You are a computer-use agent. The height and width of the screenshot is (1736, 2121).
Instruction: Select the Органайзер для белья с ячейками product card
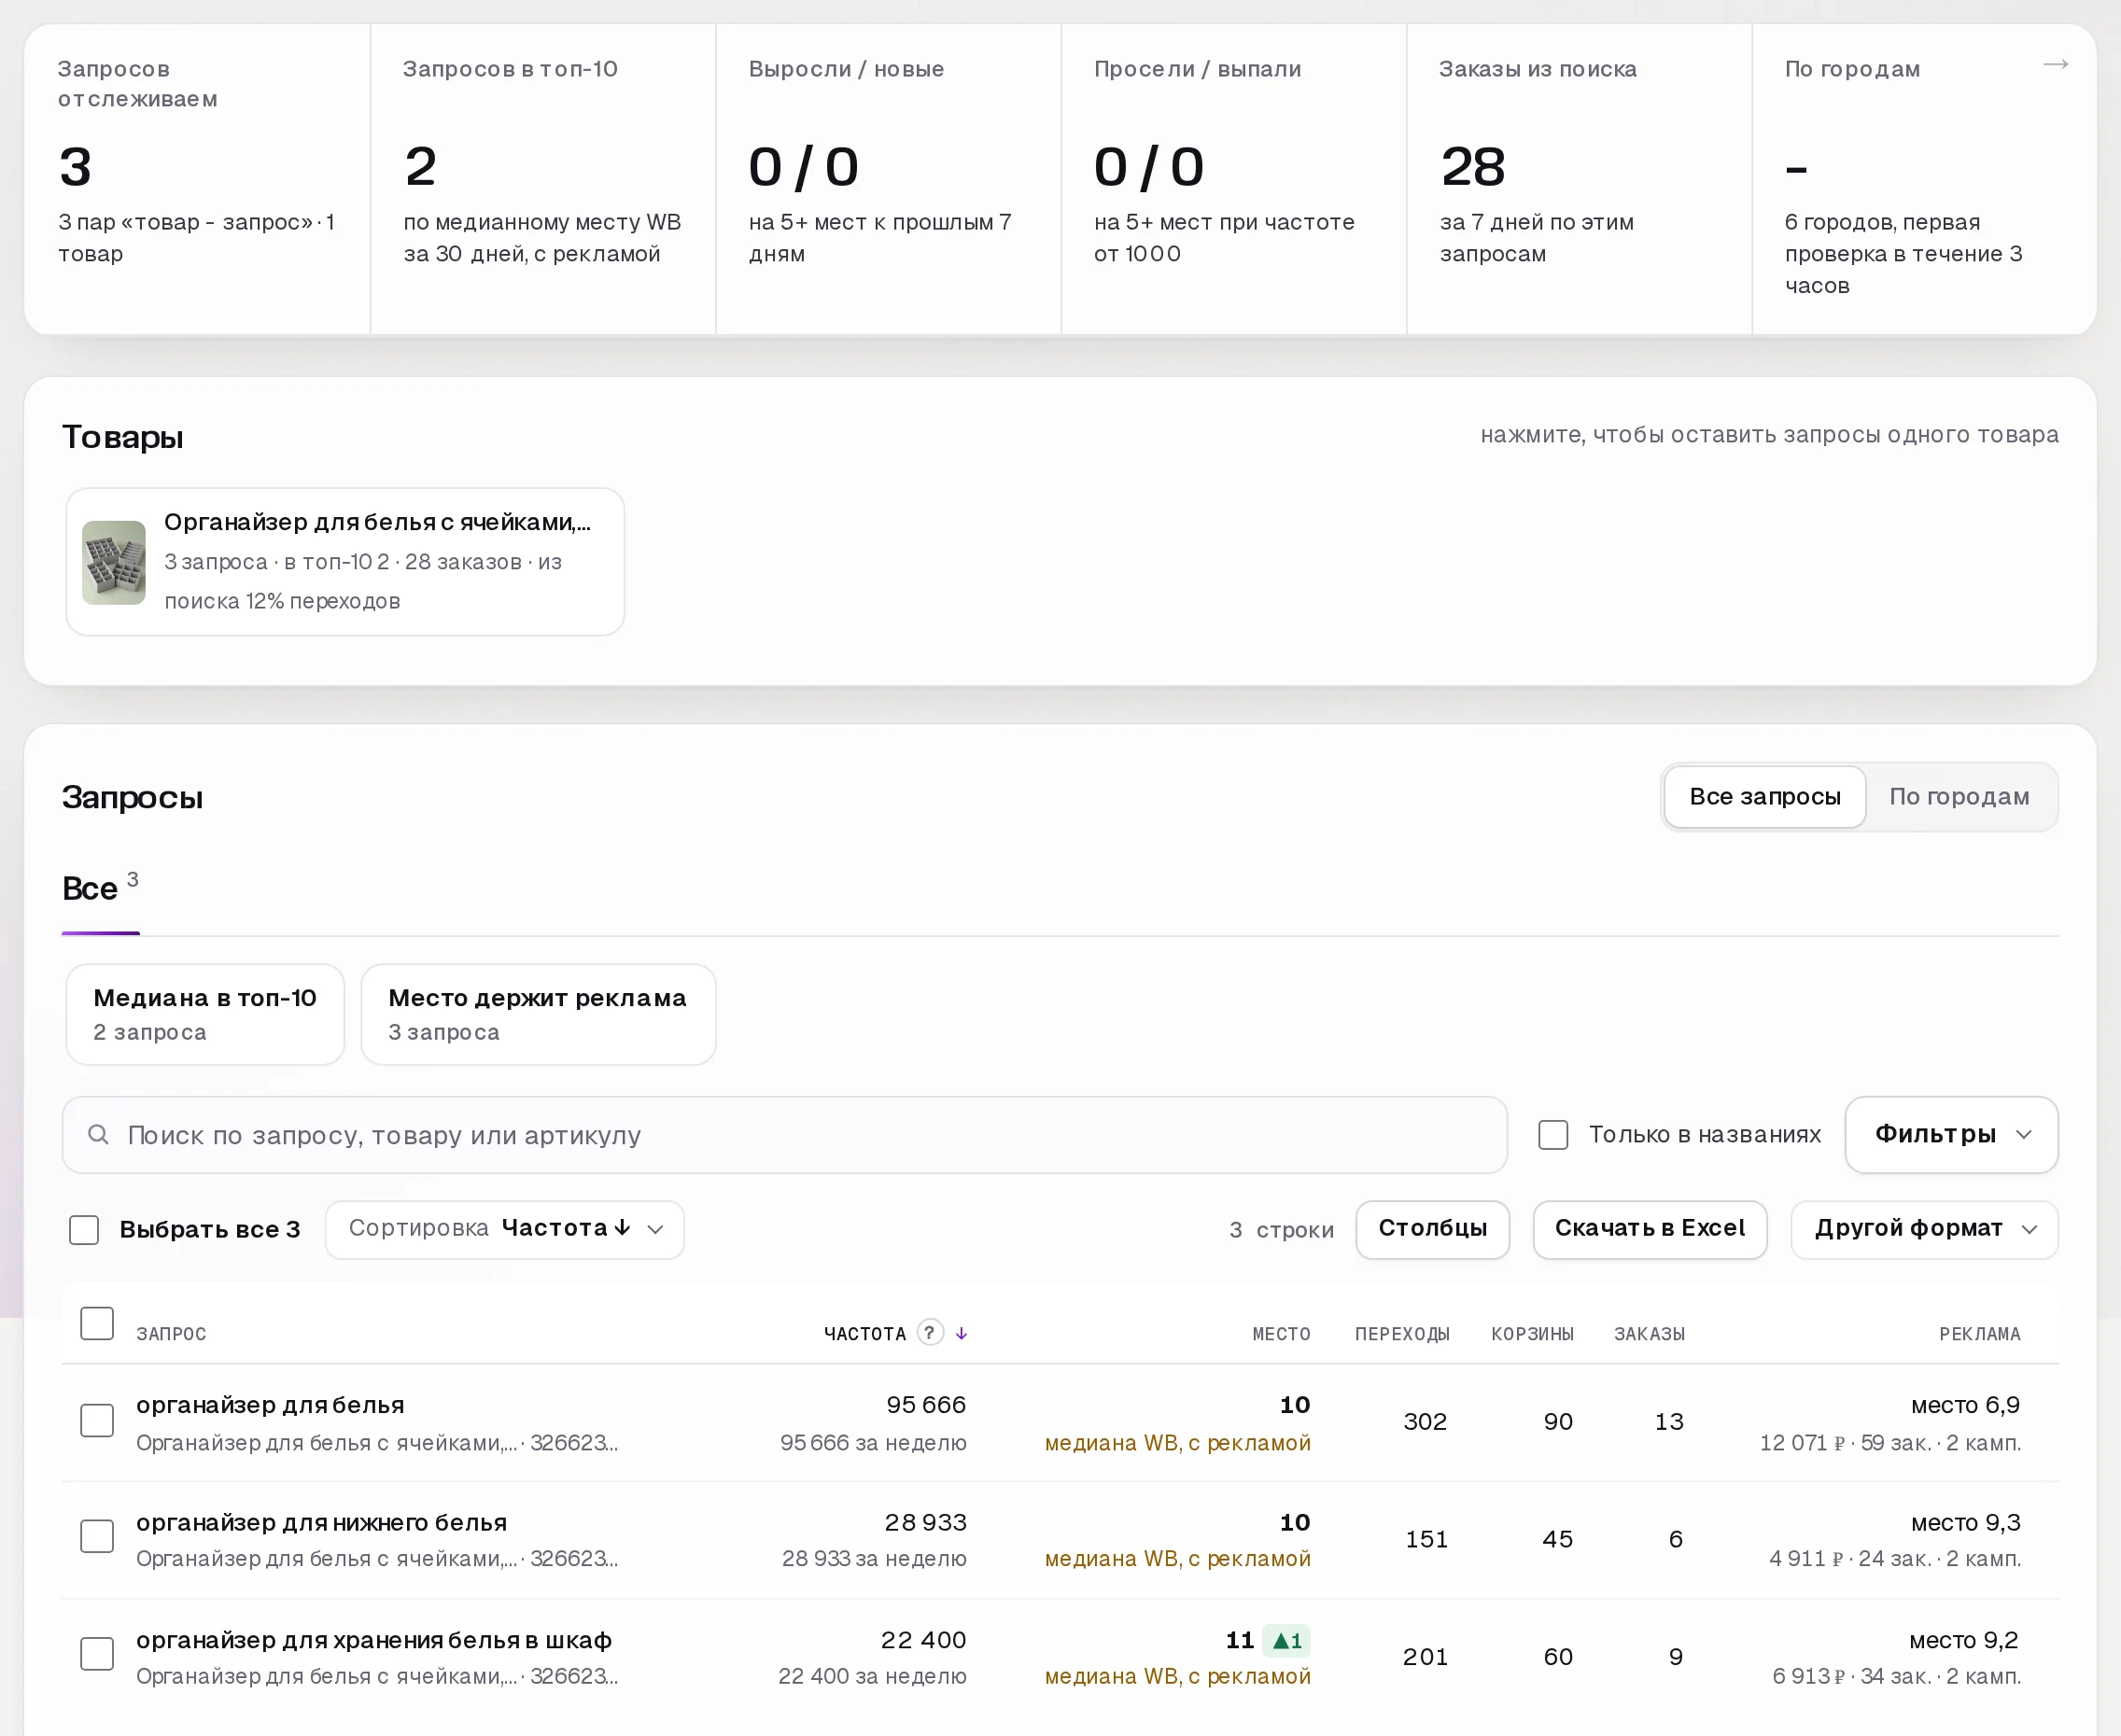click(345, 562)
